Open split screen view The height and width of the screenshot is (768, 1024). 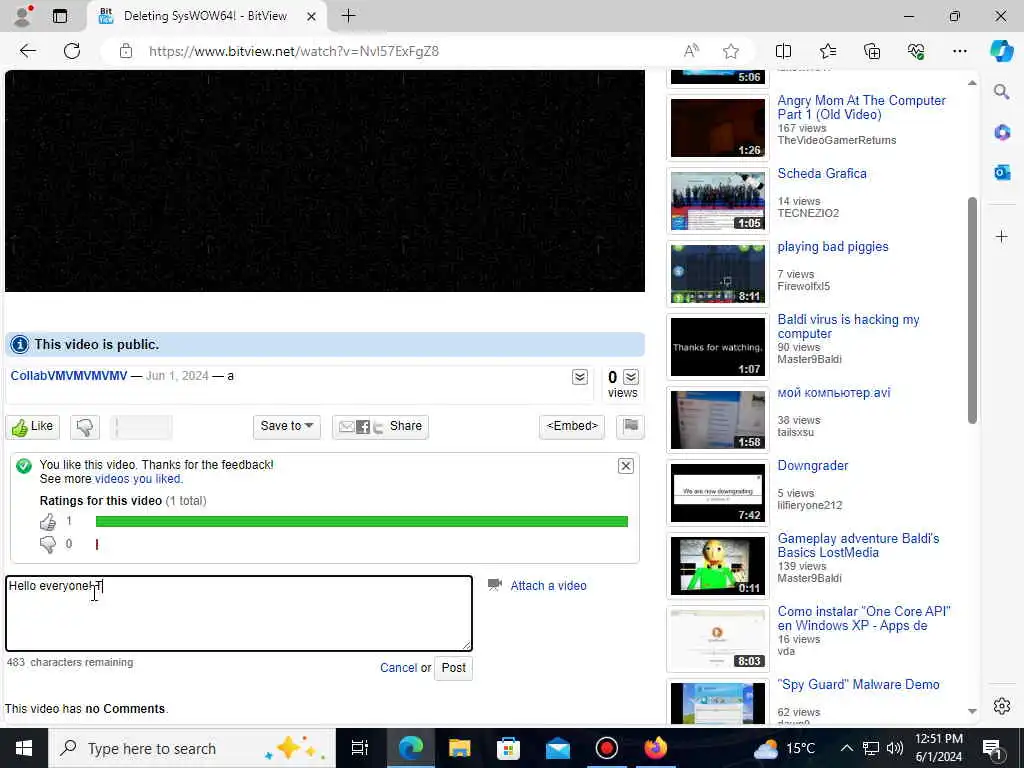pyautogui.click(x=783, y=51)
